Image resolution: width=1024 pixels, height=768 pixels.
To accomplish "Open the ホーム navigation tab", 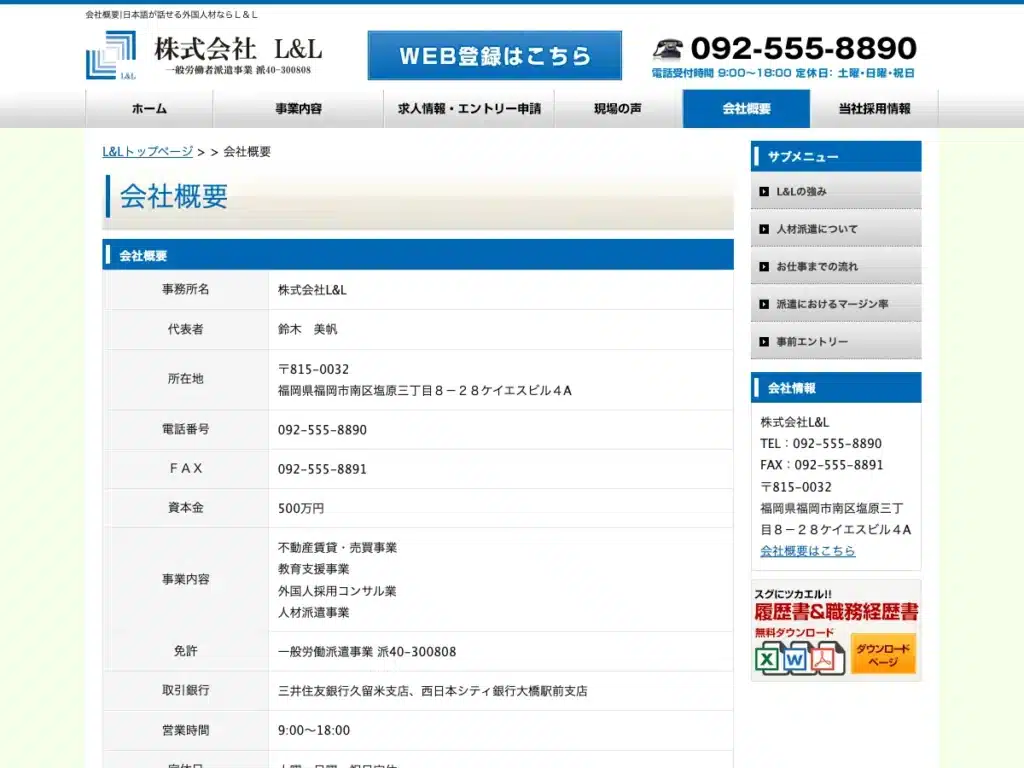I will (x=150, y=108).
